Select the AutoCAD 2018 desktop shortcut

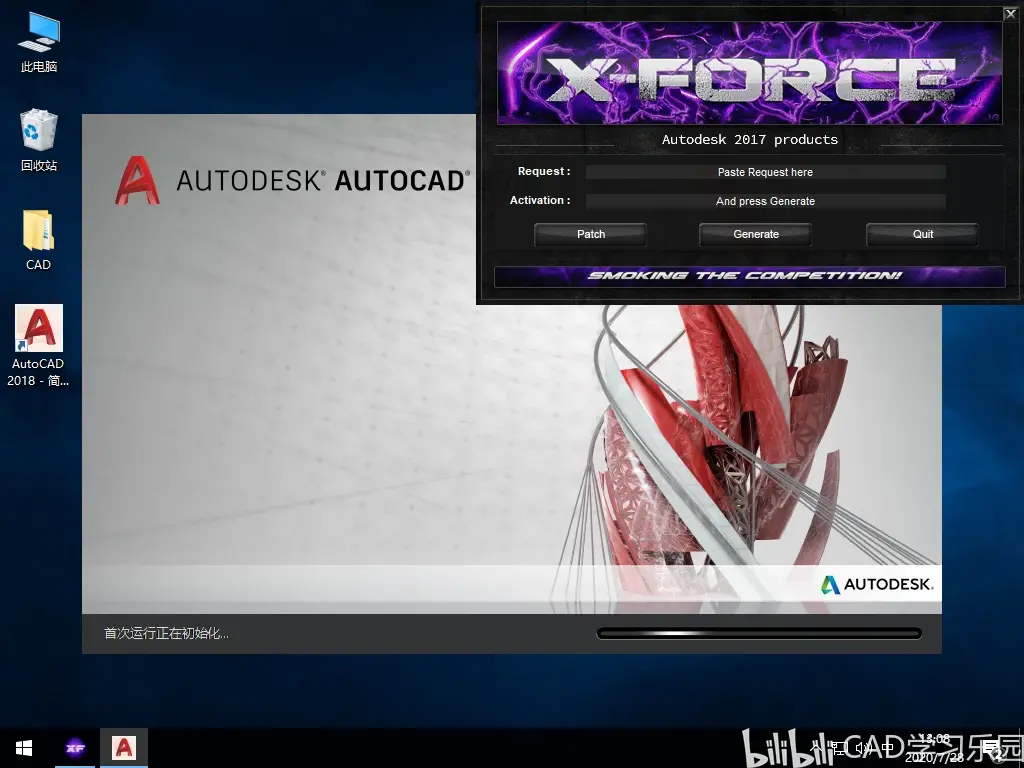pos(39,345)
